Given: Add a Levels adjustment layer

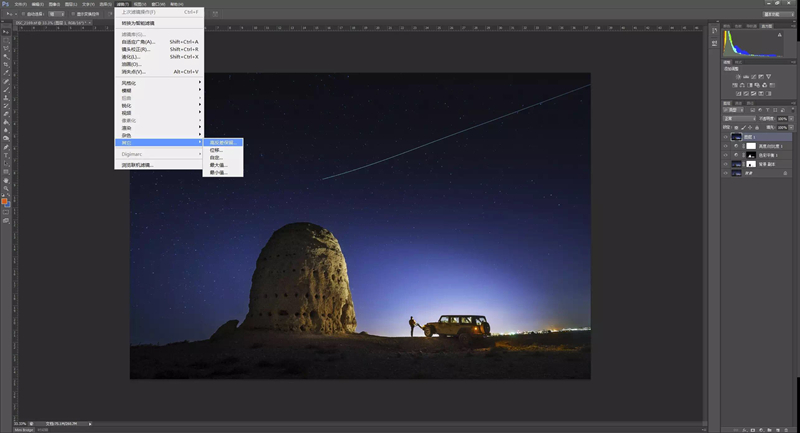Looking at the screenshot, I should [745, 77].
